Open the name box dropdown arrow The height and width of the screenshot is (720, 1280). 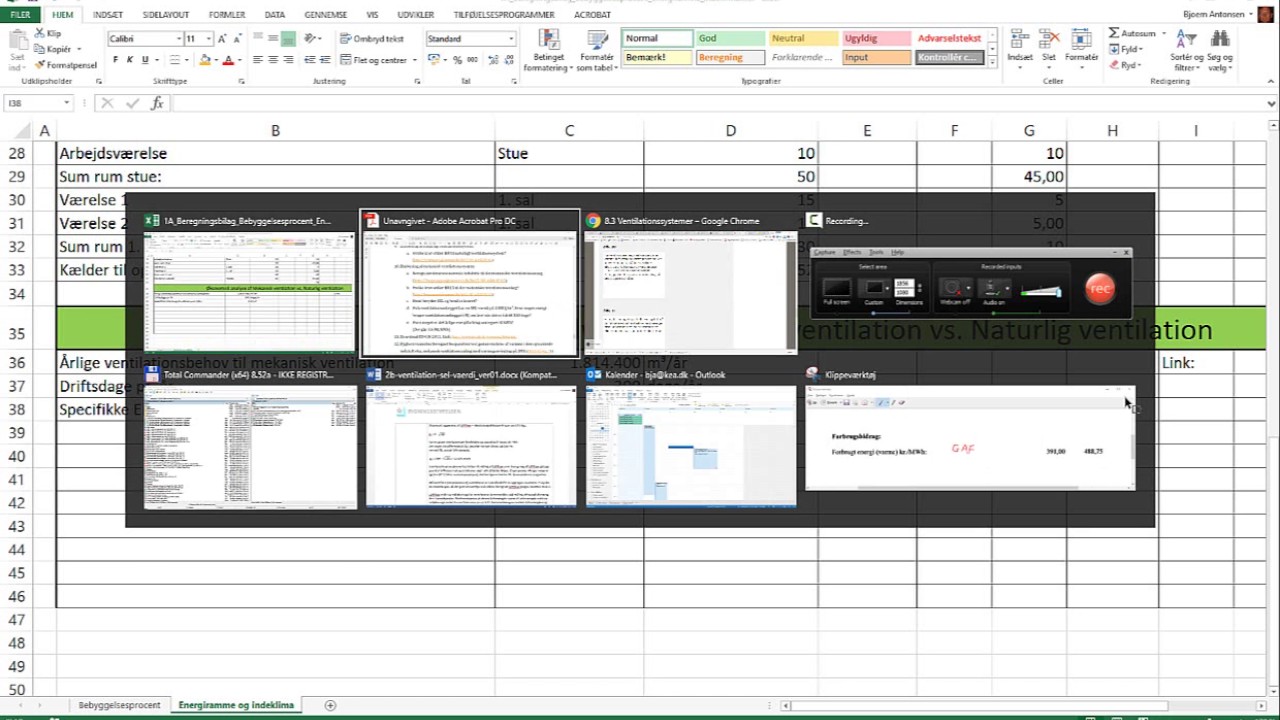pyautogui.click(x=67, y=103)
